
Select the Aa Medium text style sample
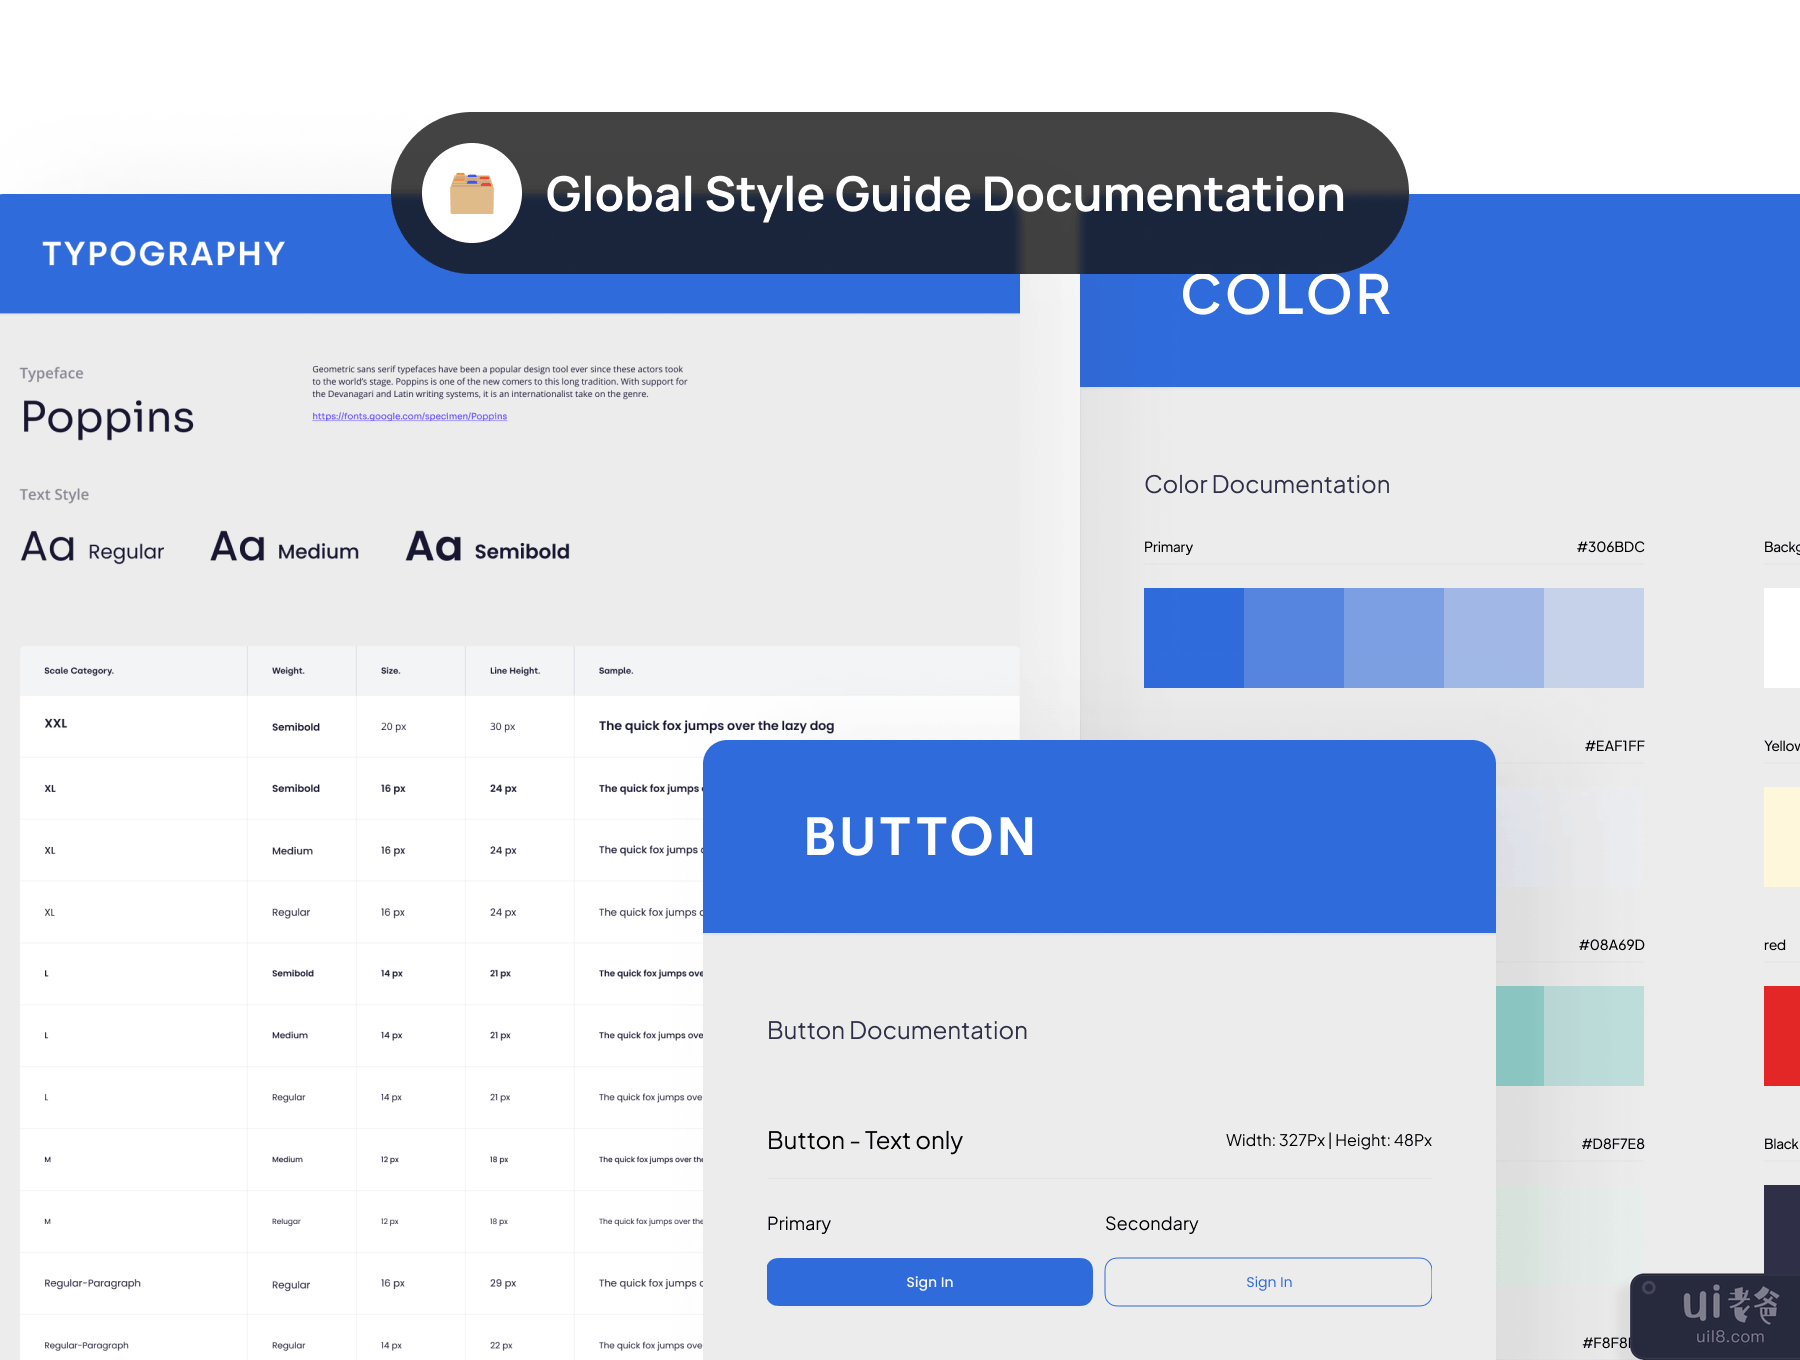[284, 549]
